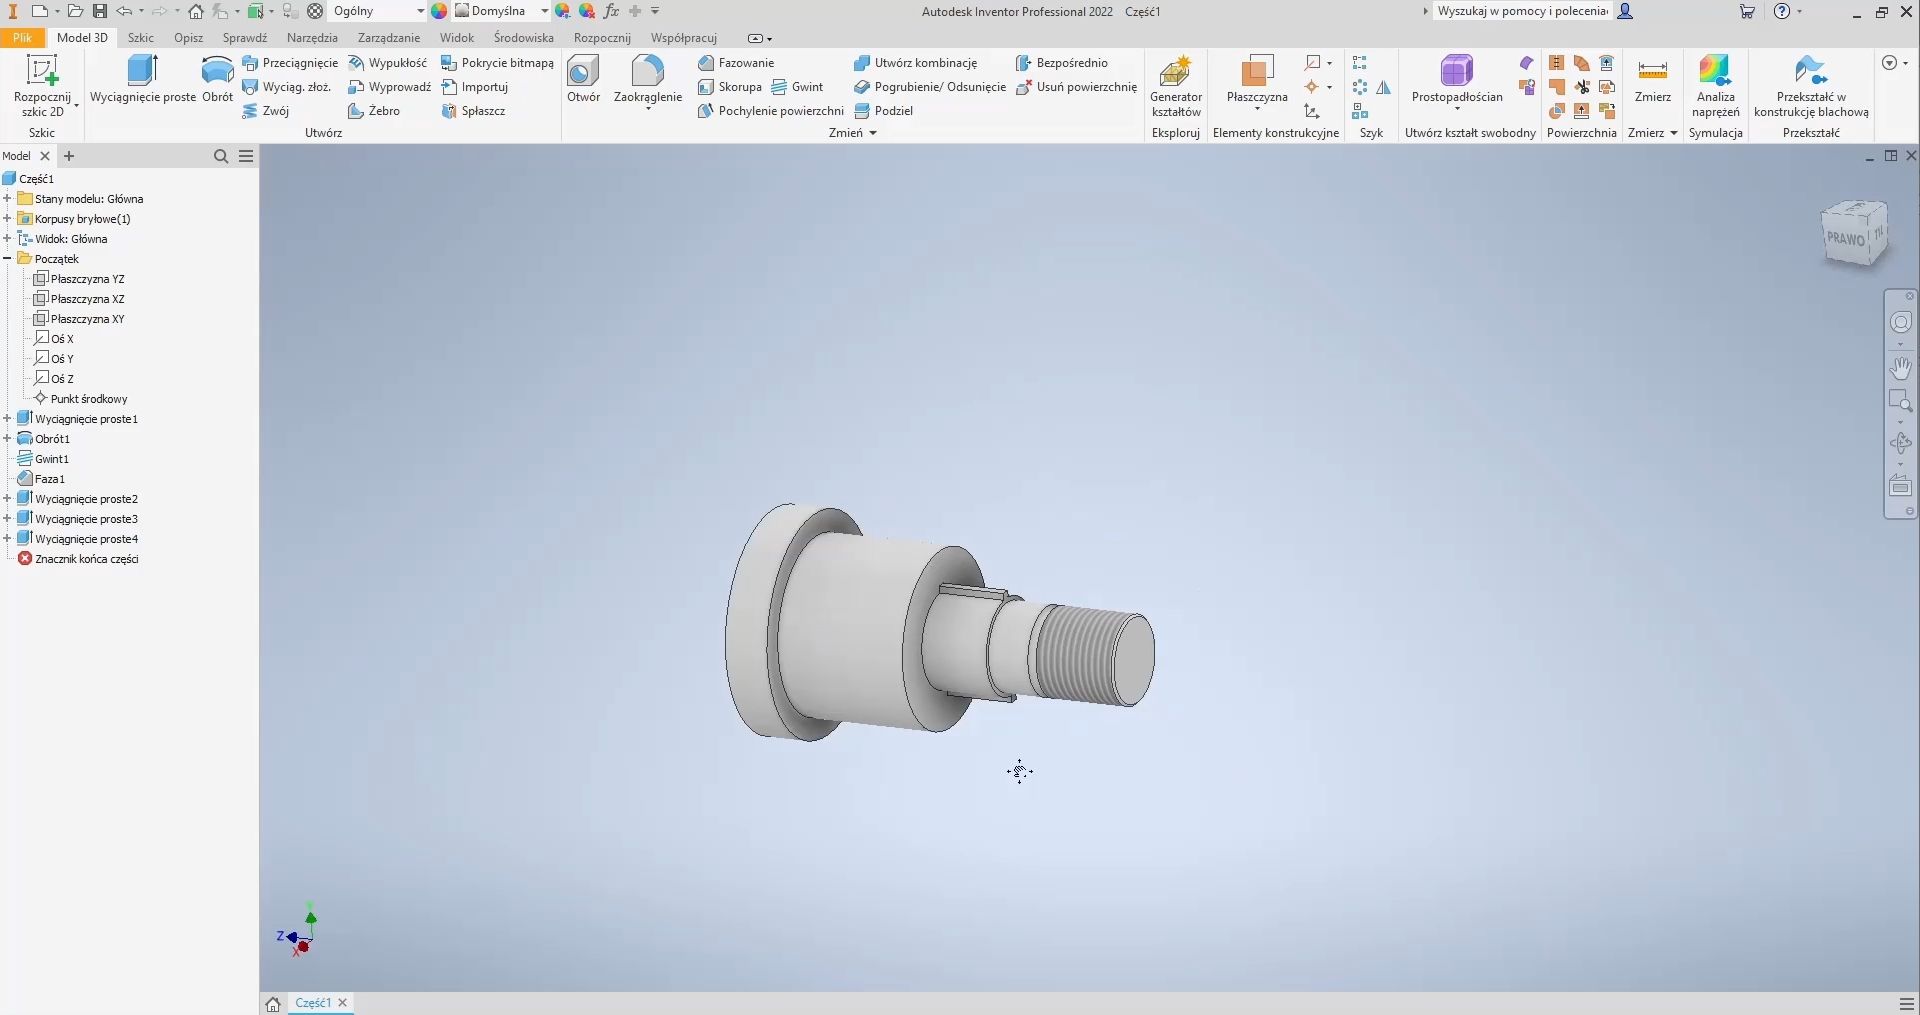Viewport: 1920px width, 1015px height.
Task: Click the Fazowanie chamfer button
Action: point(736,63)
